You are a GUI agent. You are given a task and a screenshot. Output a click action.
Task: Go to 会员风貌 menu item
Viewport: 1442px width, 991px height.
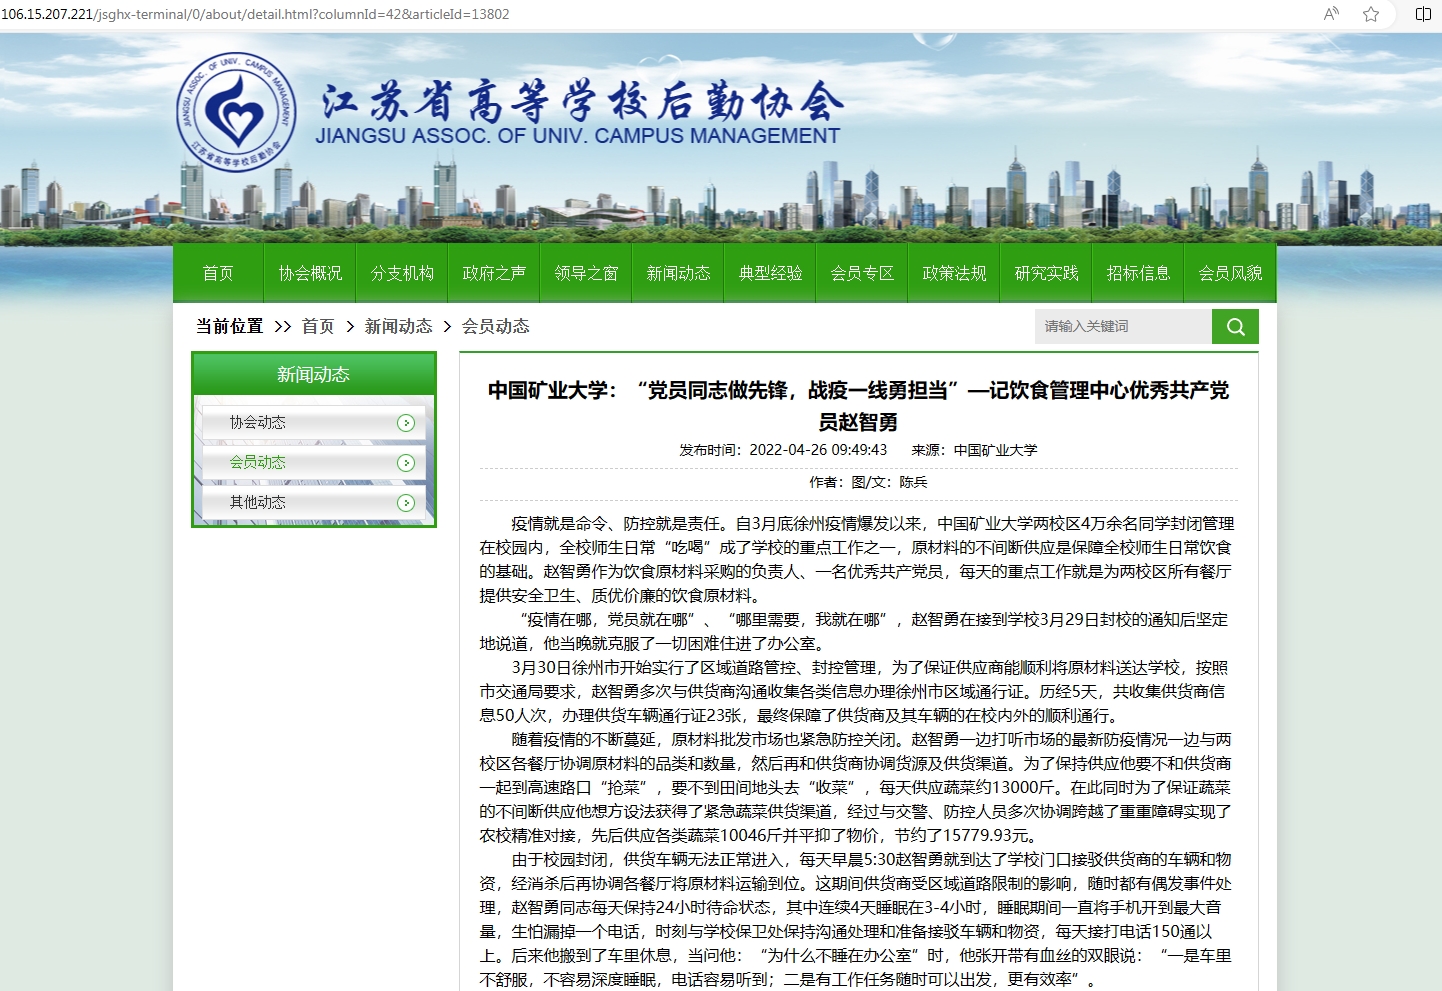[1230, 273]
